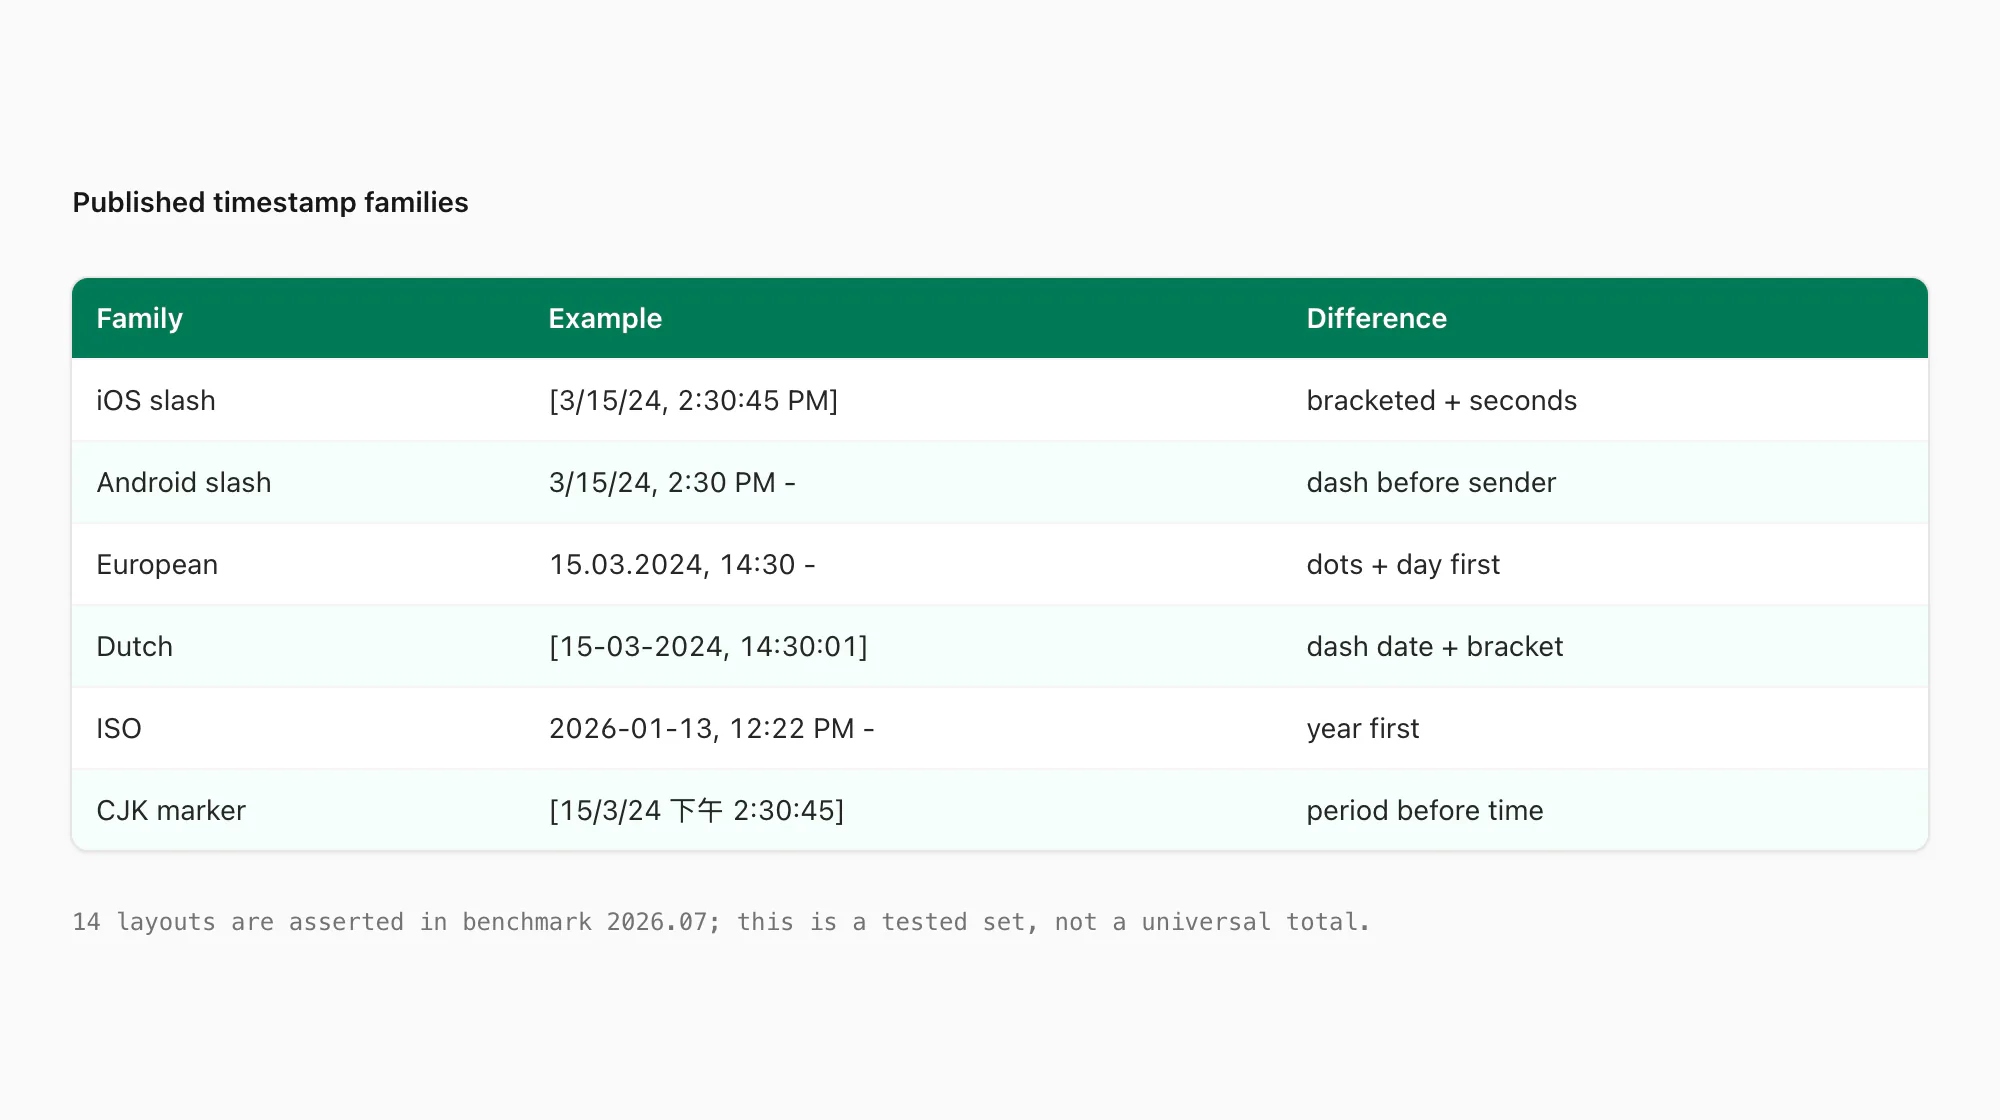The width and height of the screenshot is (2000, 1120).
Task: Click the '15.03.2024, 14:30 -' example
Action: 682,564
